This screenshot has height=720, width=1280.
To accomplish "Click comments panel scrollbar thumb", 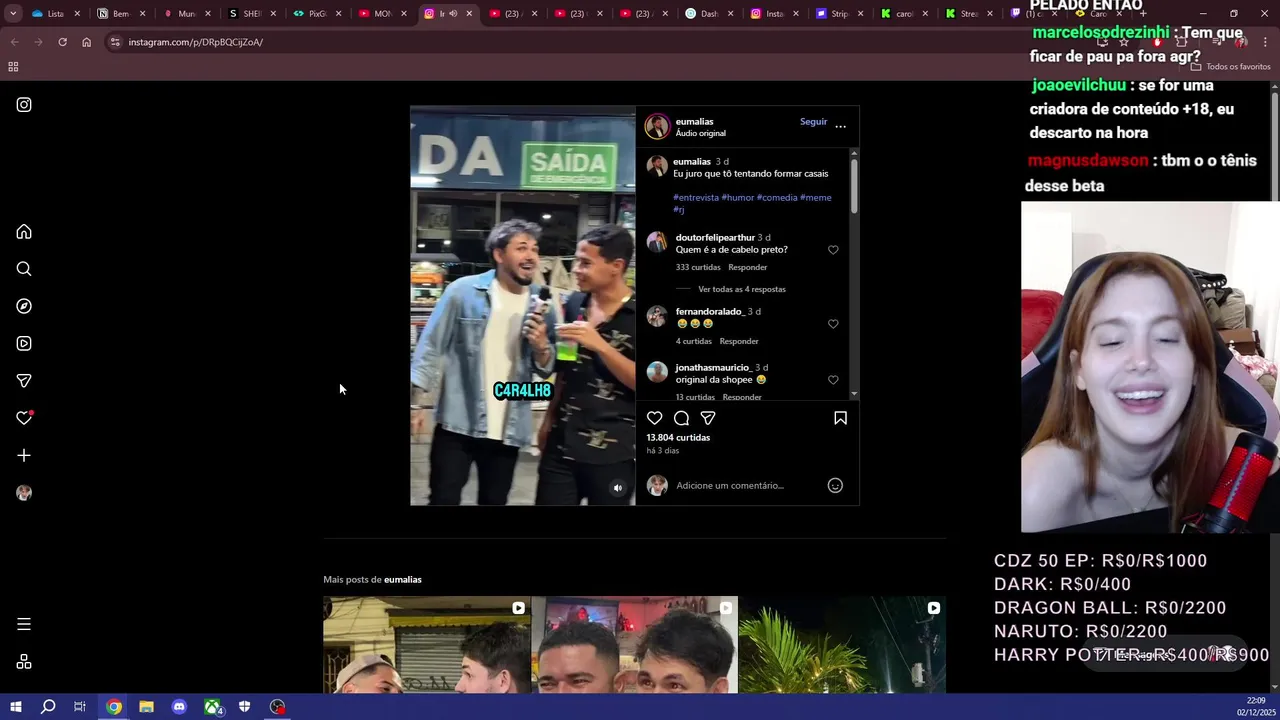I will click(854, 184).
